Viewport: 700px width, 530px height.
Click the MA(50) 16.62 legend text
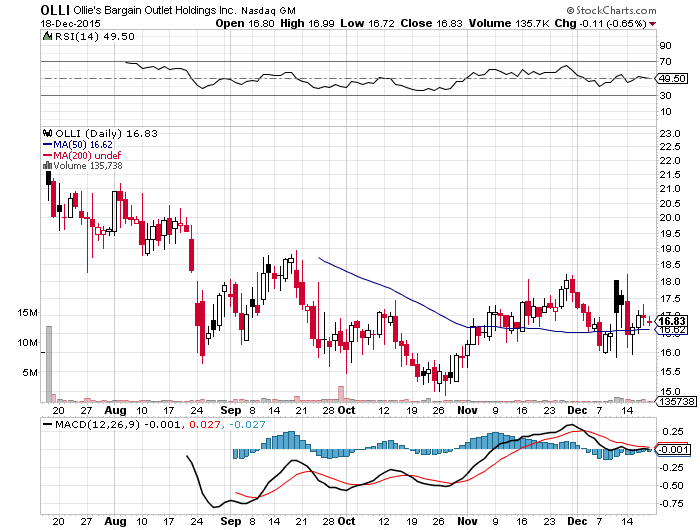tap(83, 145)
